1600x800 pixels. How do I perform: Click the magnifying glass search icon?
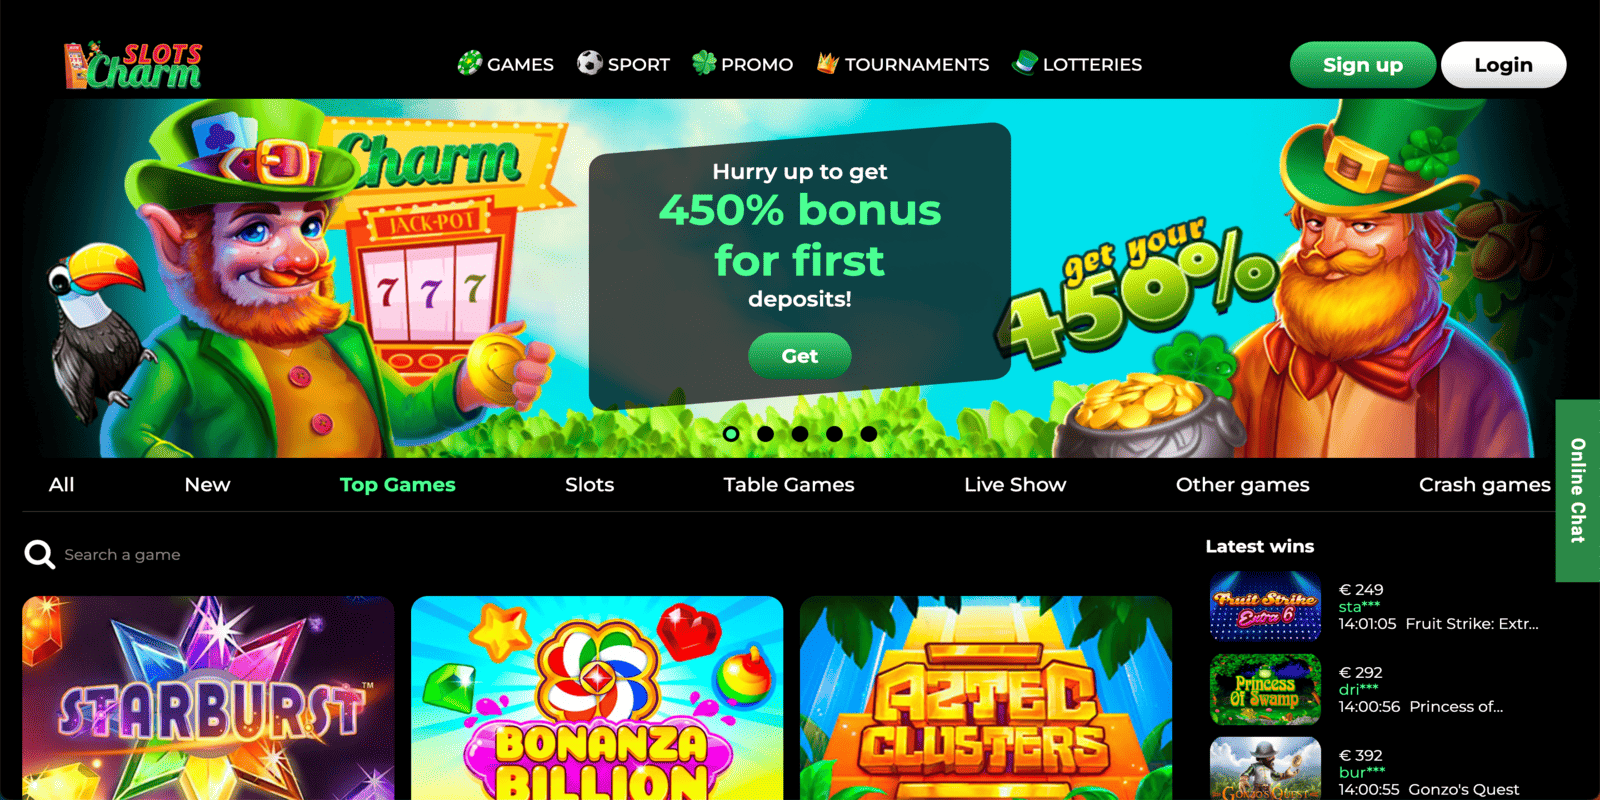[40, 554]
